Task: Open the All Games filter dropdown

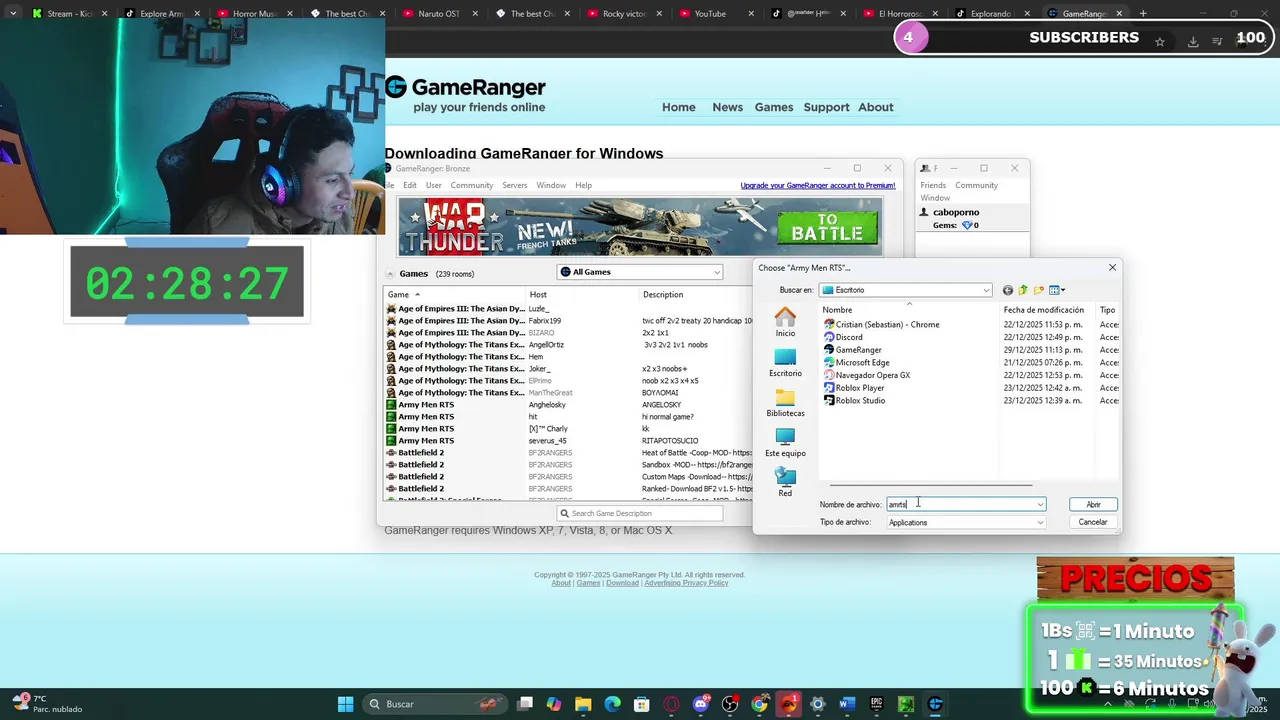Action: (x=640, y=272)
